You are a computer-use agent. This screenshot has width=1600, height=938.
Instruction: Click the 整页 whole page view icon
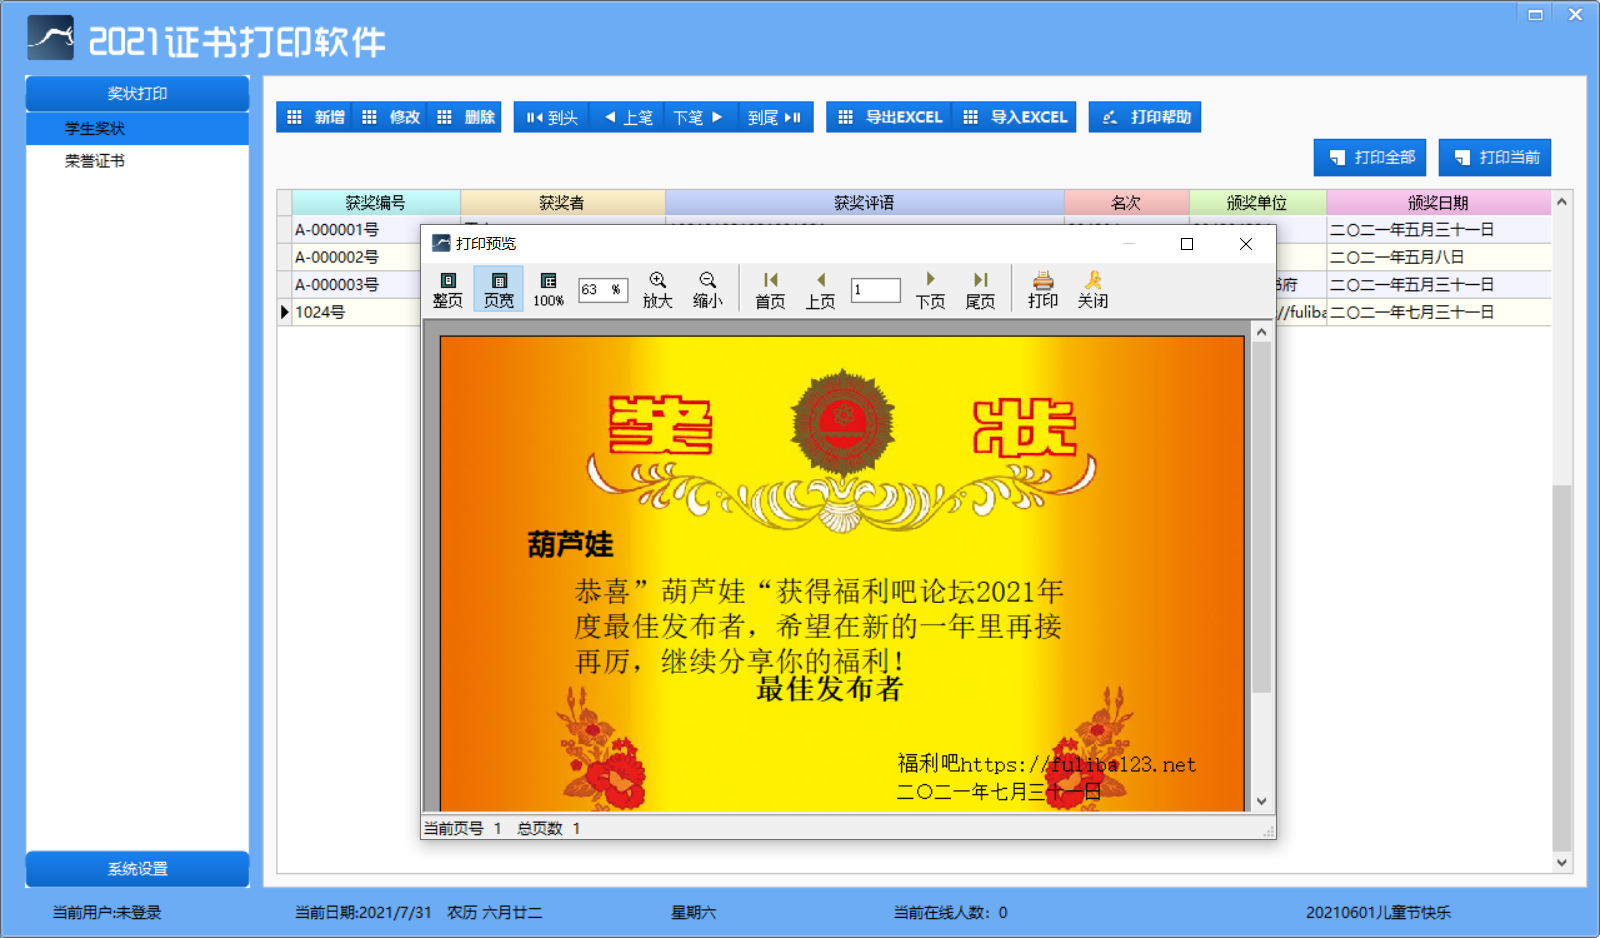click(x=447, y=289)
